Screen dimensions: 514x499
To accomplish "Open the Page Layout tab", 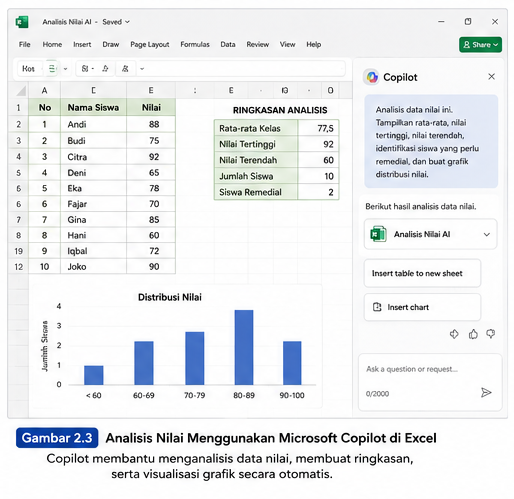I will click(150, 44).
